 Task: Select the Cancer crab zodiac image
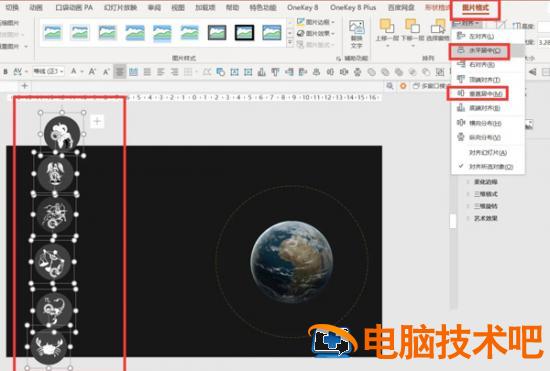(x=48, y=347)
